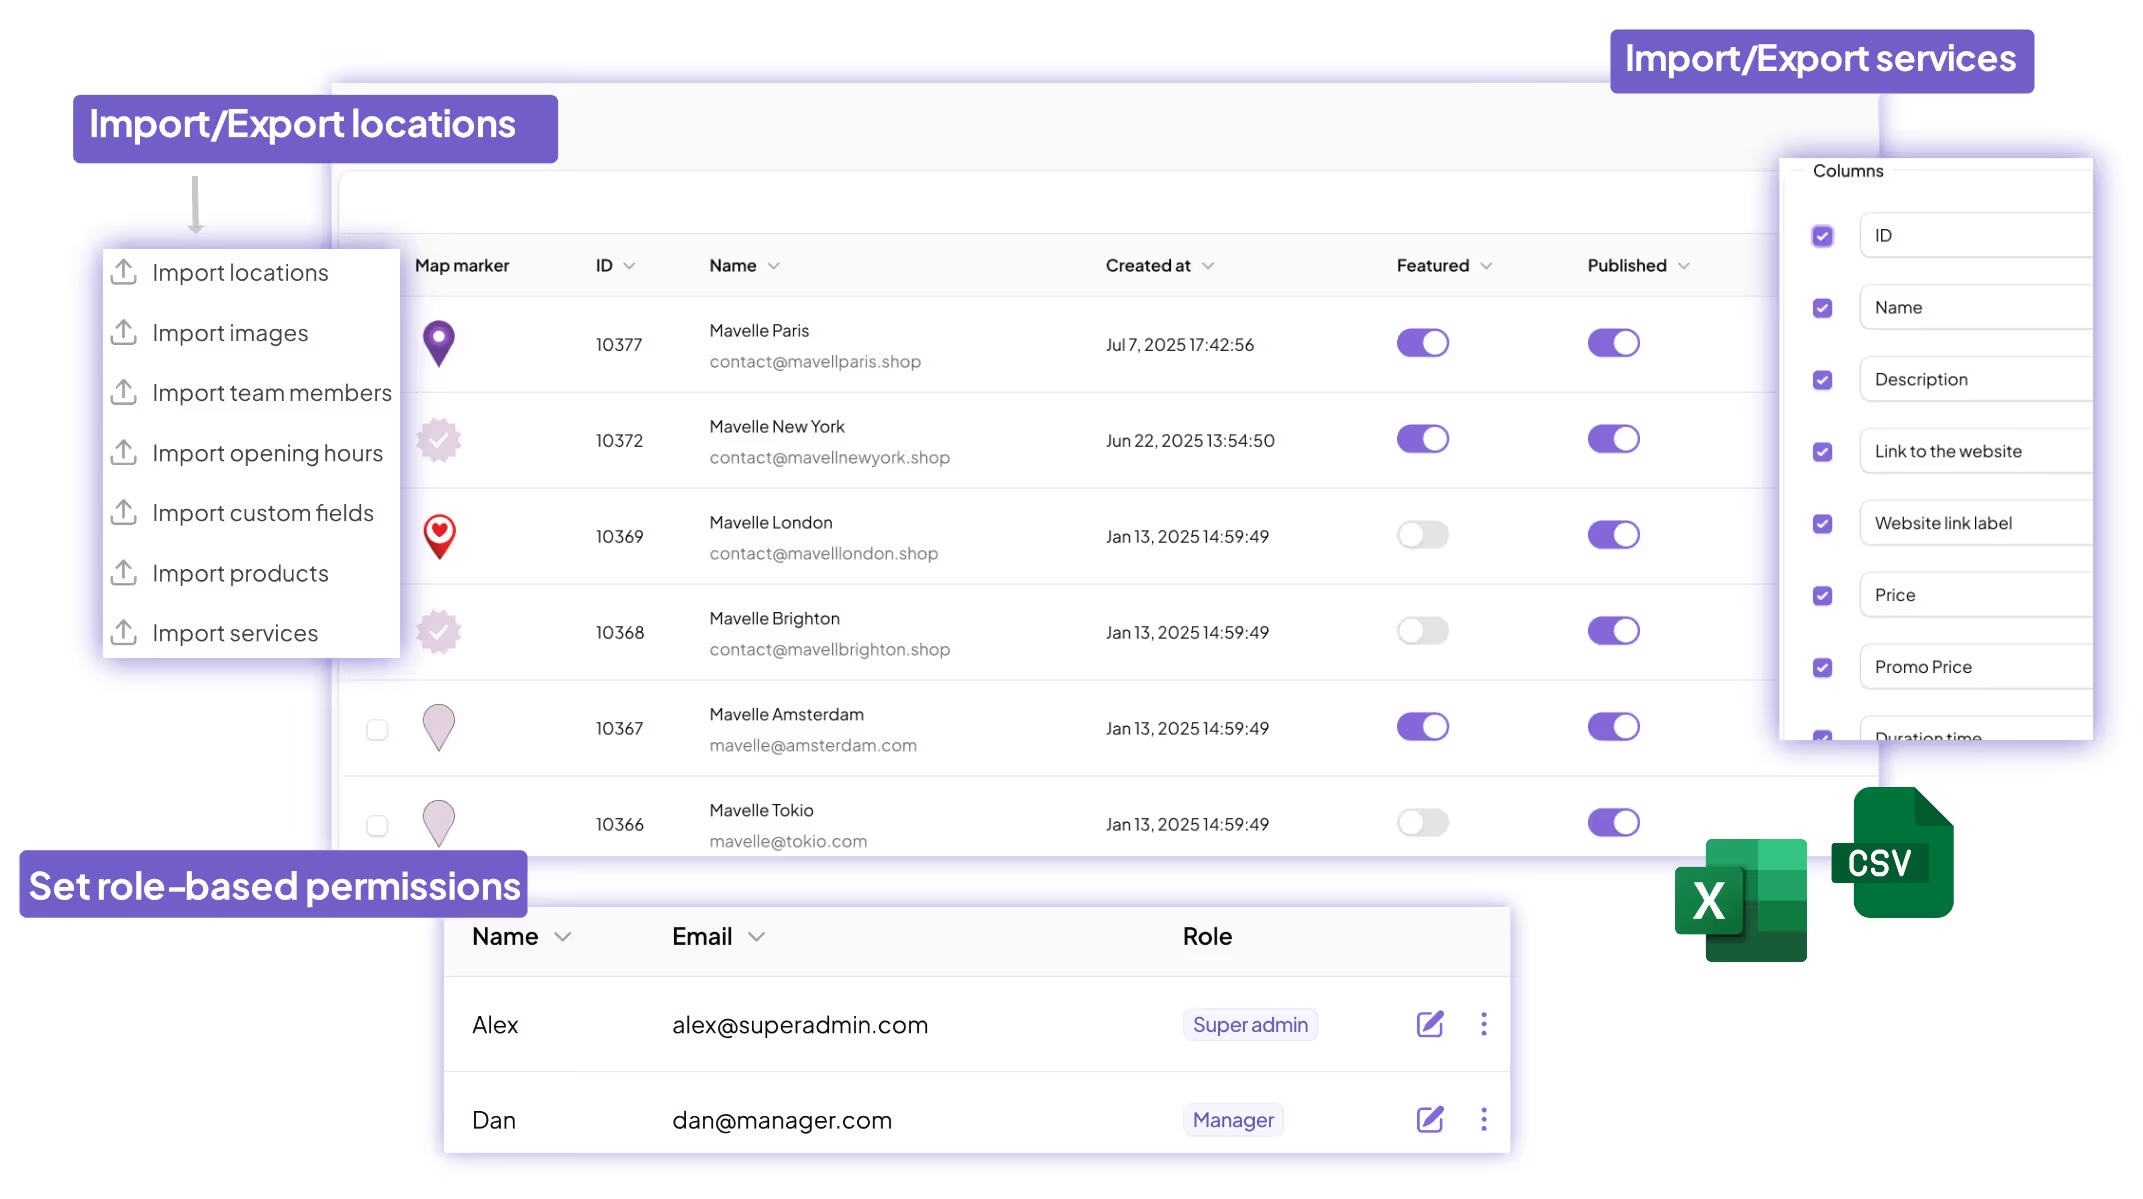Image resolution: width=2143 pixels, height=1199 pixels.
Task: Select Import services from the import menu
Action: (x=234, y=632)
